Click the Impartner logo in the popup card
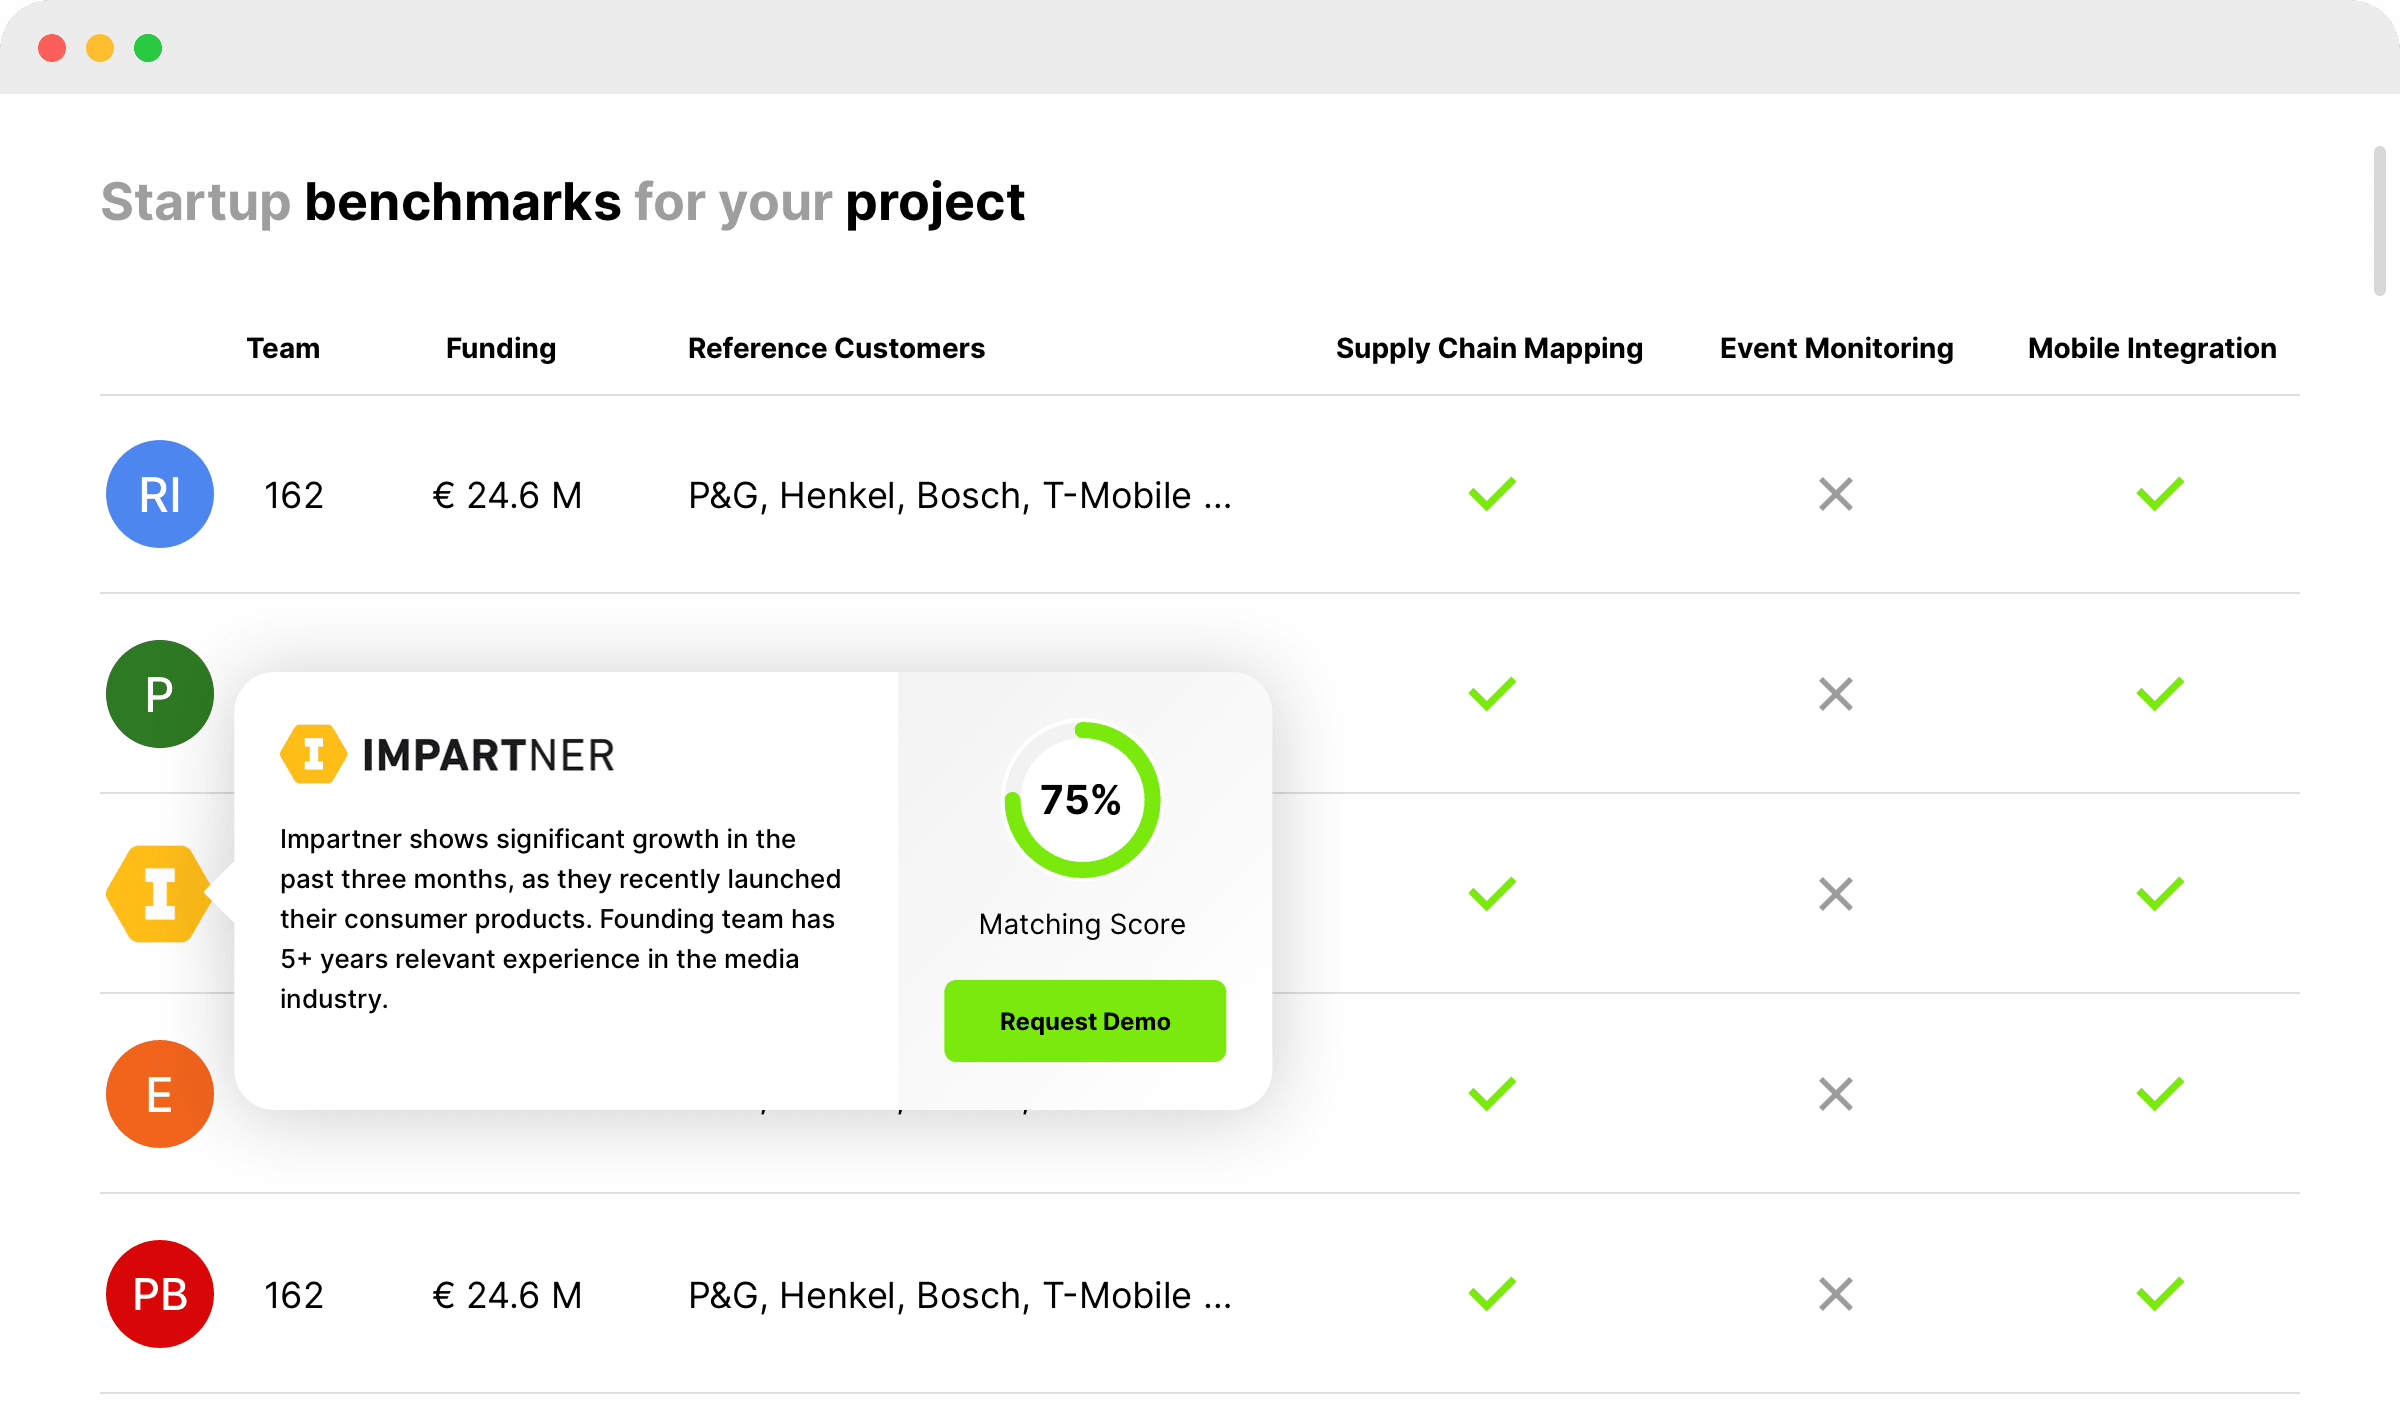This screenshot has height=1414, width=2400. pos(448,755)
